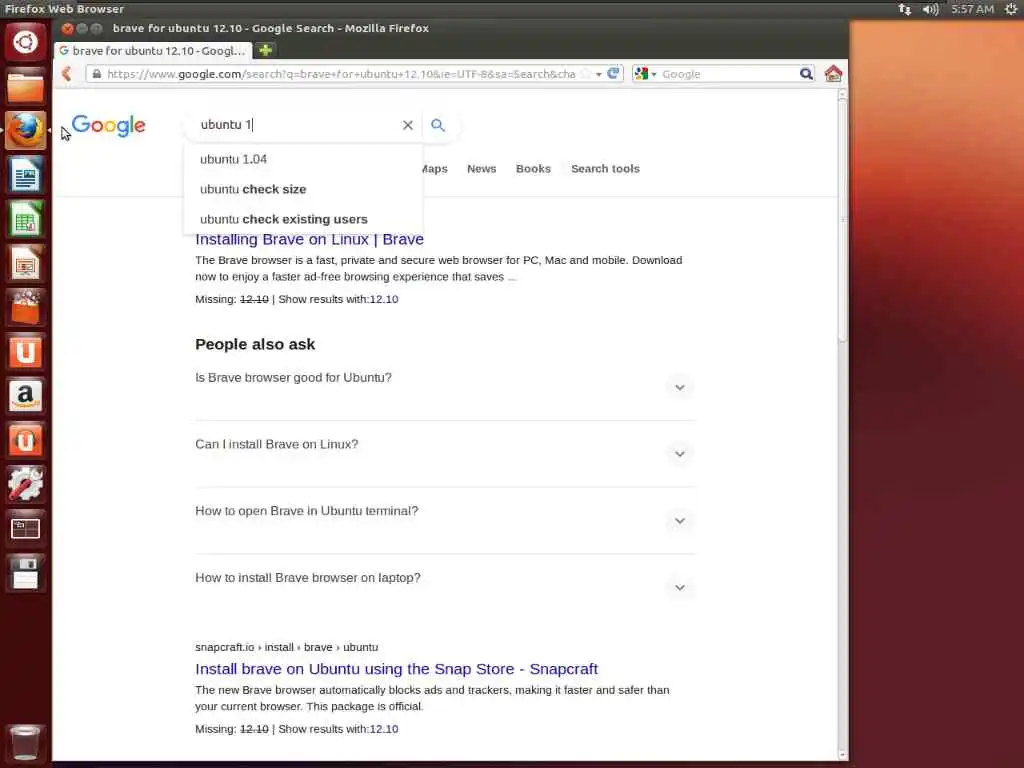Click the Firefox back arrow button
The image size is (1024, 768).
tap(67, 74)
